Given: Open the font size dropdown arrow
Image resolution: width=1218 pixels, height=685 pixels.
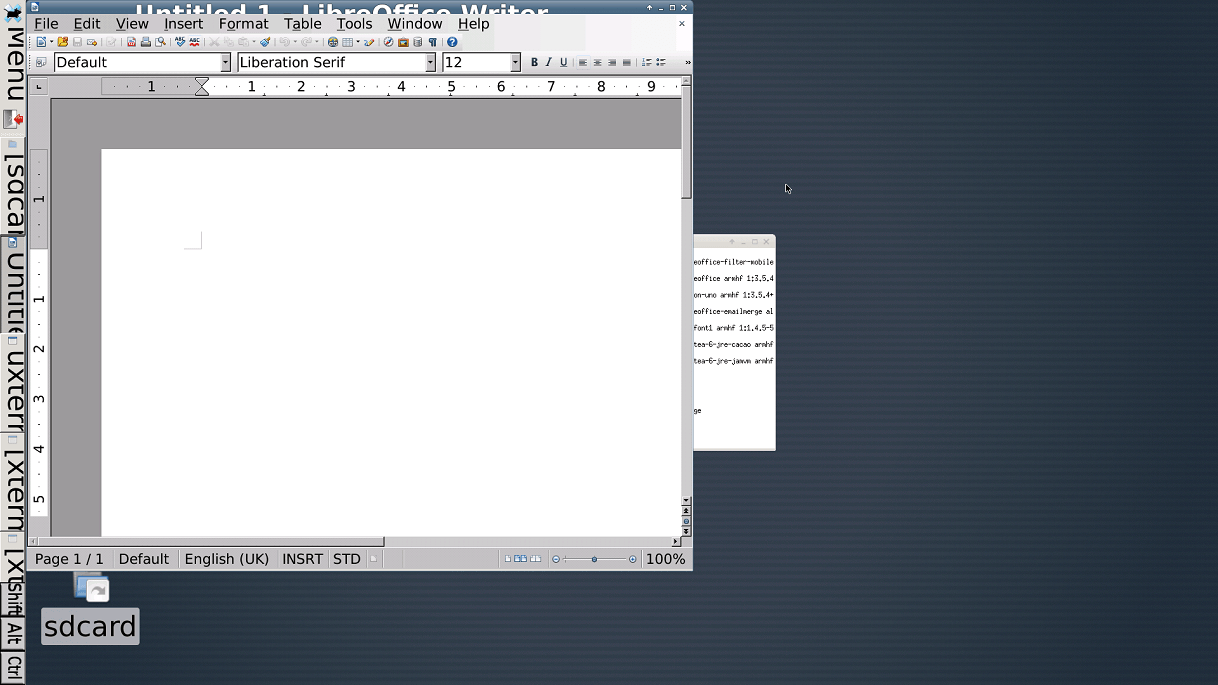Looking at the screenshot, I should point(516,62).
